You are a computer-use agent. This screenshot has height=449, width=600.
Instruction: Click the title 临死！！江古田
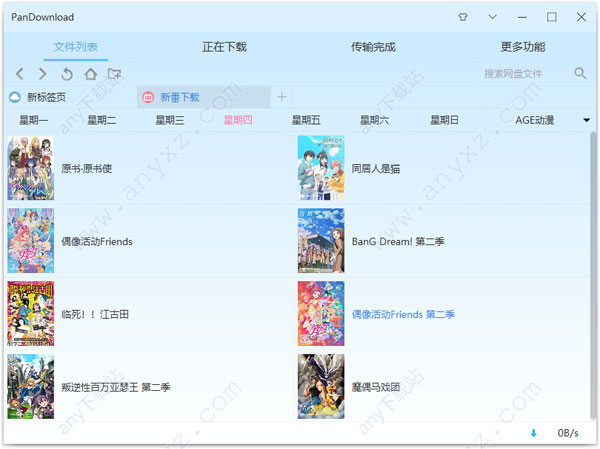click(x=95, y=314)
